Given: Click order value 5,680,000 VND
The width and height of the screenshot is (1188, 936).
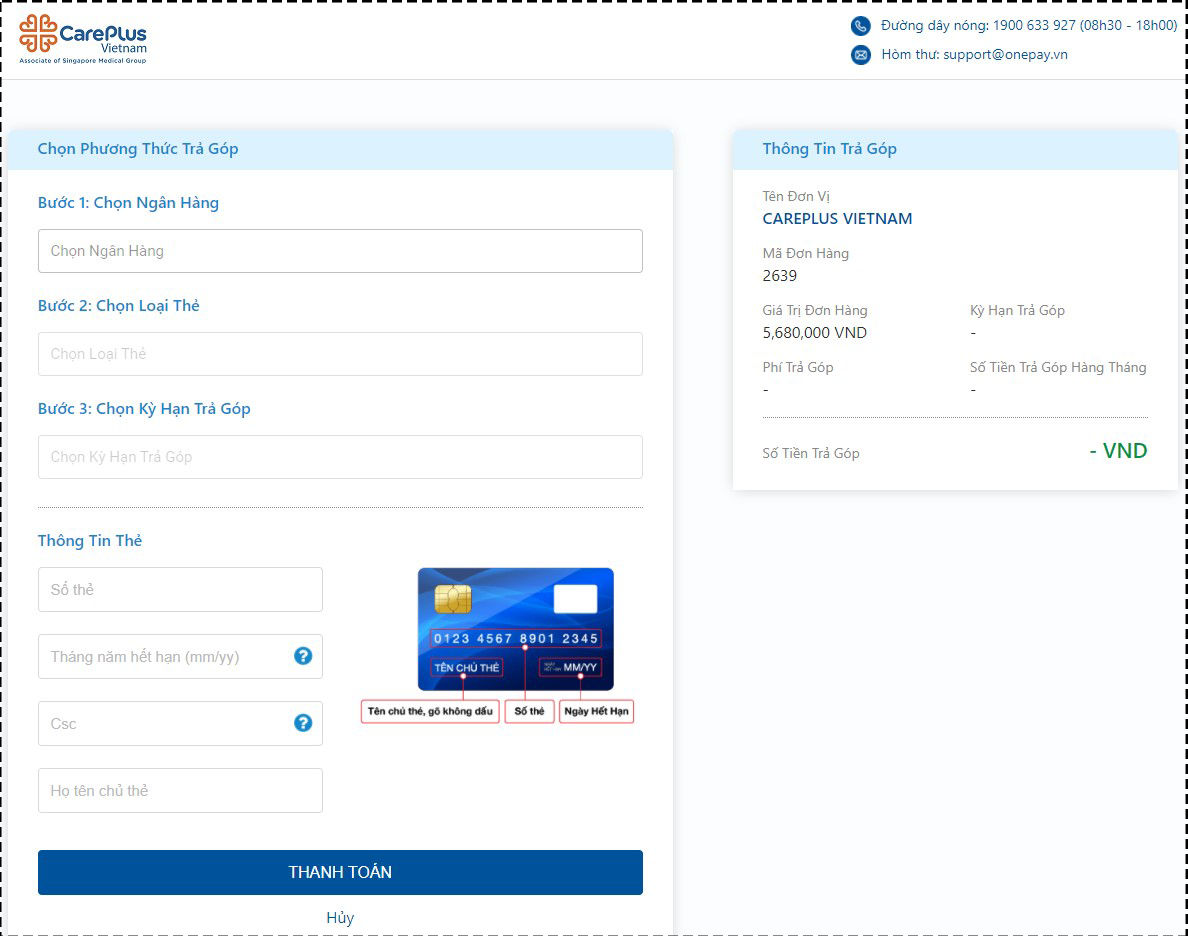Looking at the screenshot, I should (x=814, y=333).
